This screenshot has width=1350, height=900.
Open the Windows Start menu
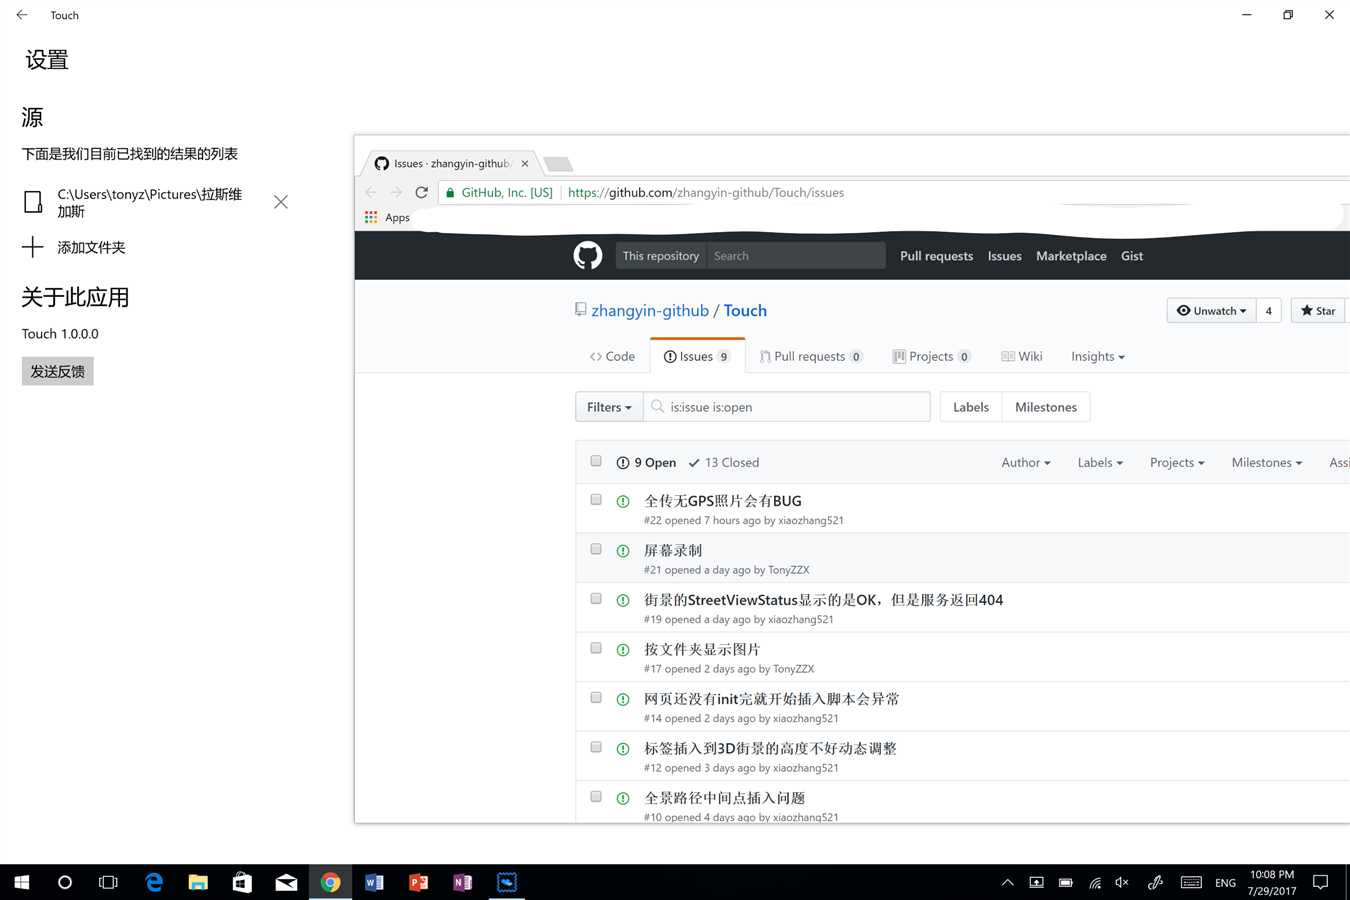(x=22, y=882)
